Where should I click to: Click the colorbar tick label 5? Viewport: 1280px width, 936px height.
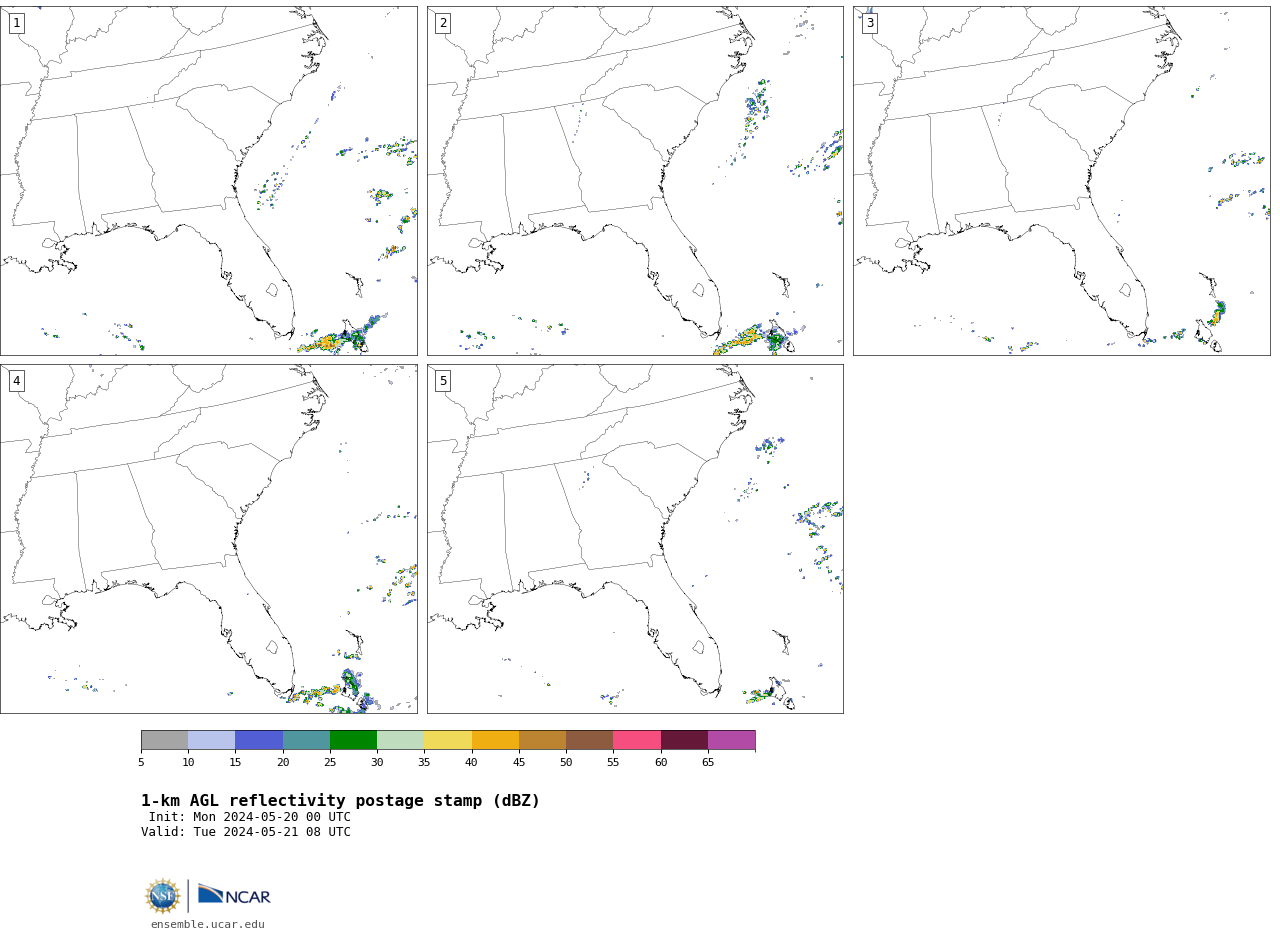[x=141, y=763]
